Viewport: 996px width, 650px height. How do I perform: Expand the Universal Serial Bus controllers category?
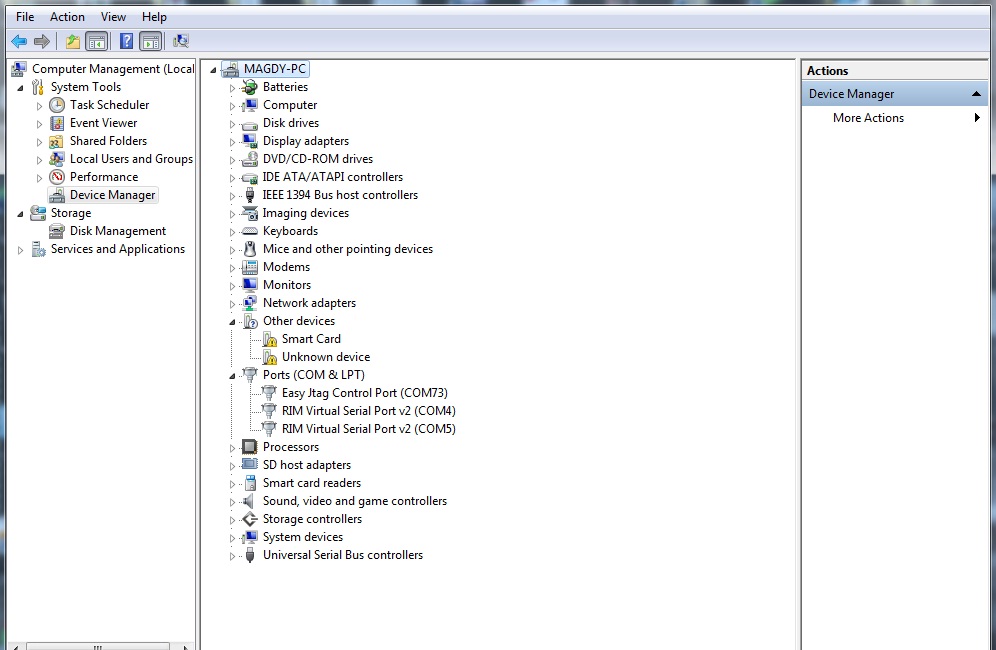tap(232, 556)
